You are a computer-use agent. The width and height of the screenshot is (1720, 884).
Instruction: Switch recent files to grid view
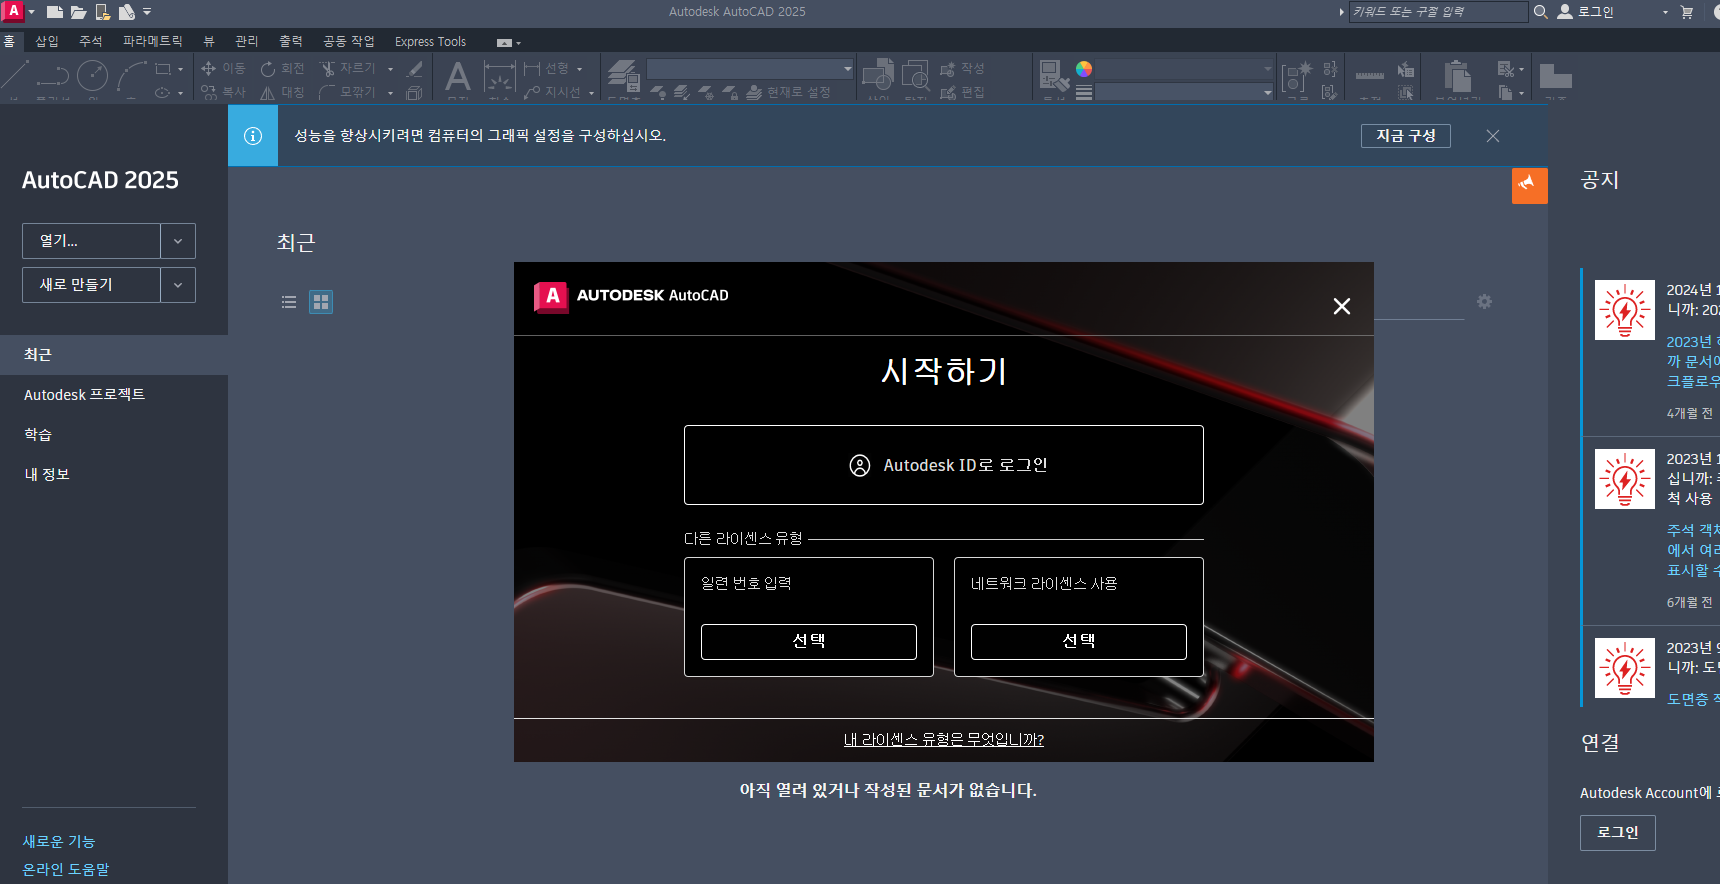[321, 302]
